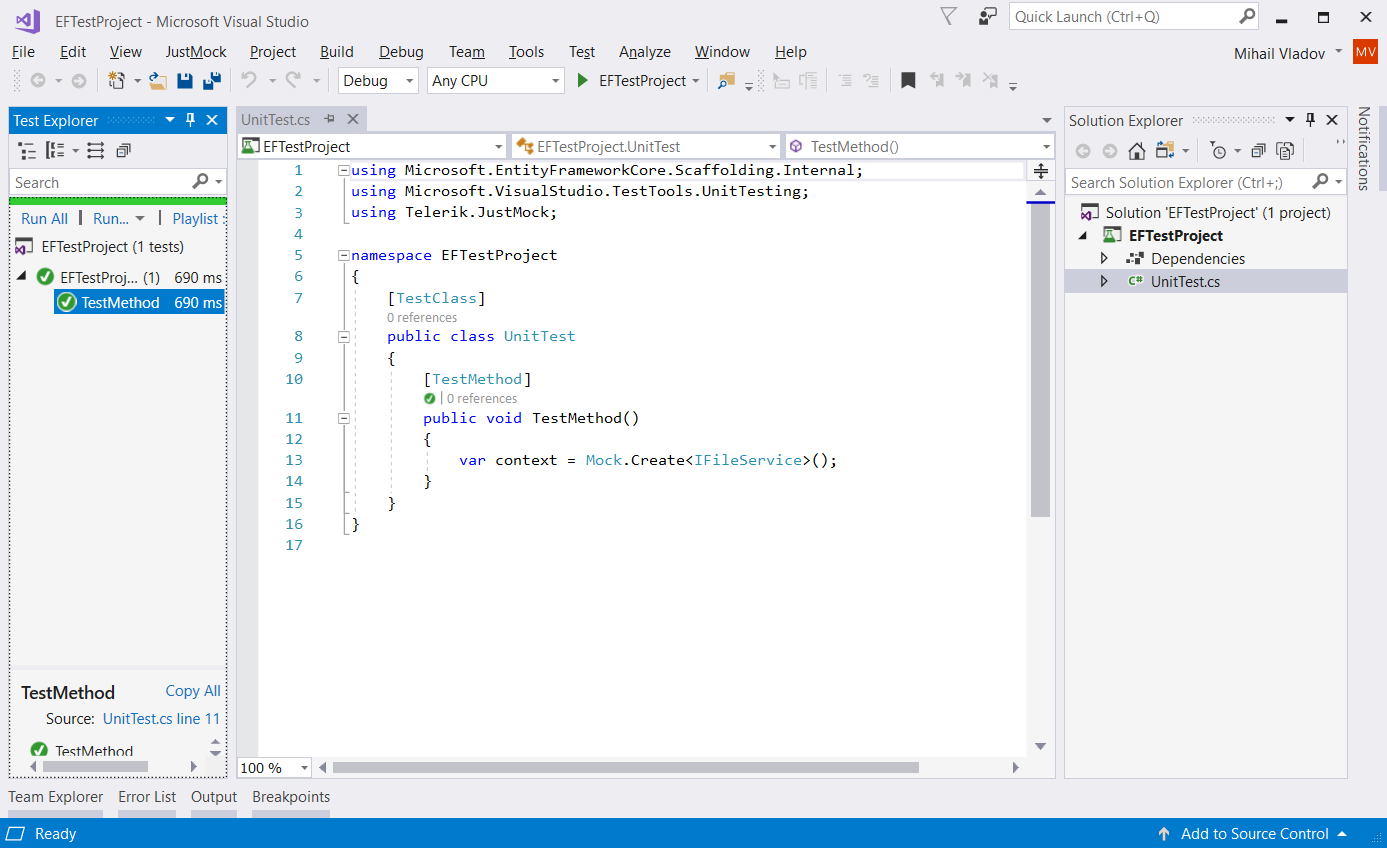Open the JustMock menu
This screenshot has height=848, width=1387.
196,52
